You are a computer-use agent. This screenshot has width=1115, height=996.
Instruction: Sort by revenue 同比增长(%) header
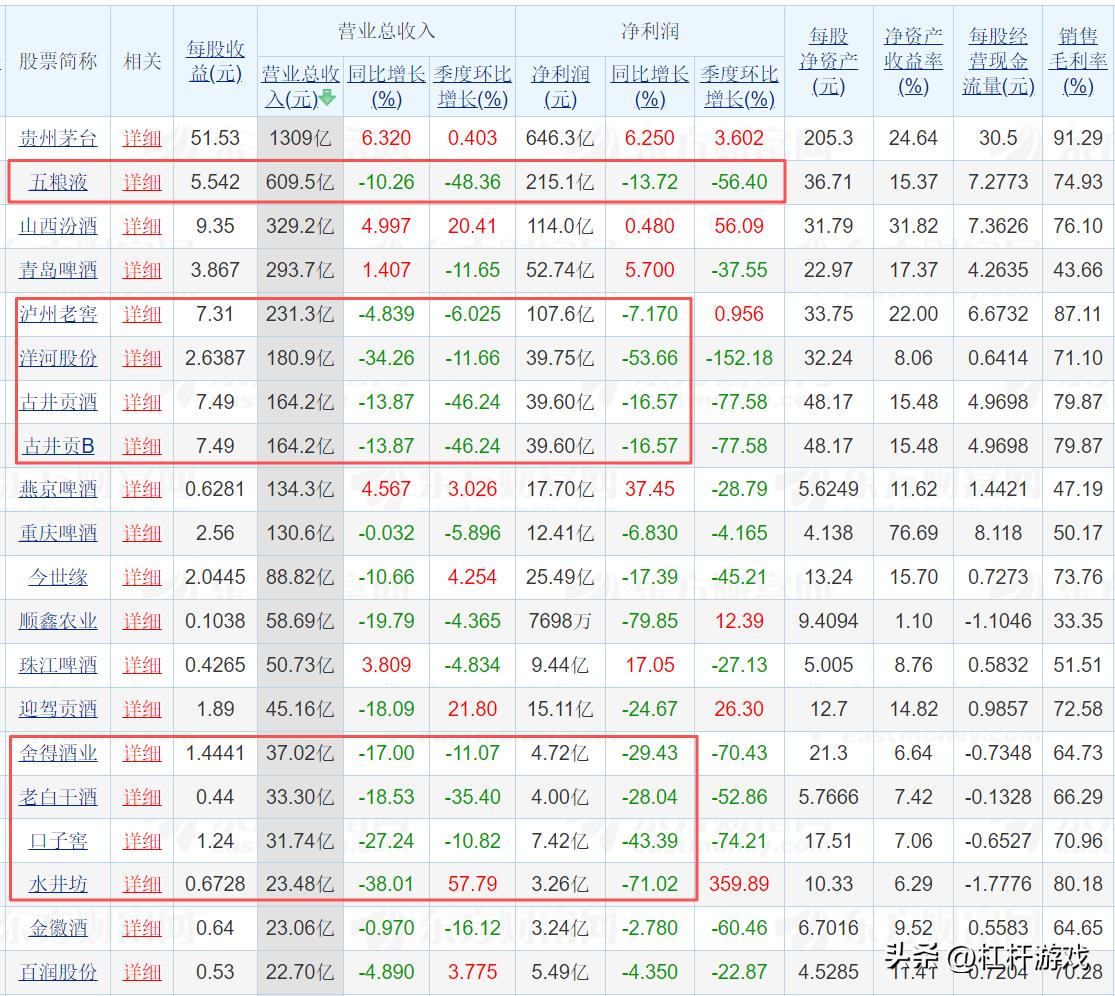point(386,86)
